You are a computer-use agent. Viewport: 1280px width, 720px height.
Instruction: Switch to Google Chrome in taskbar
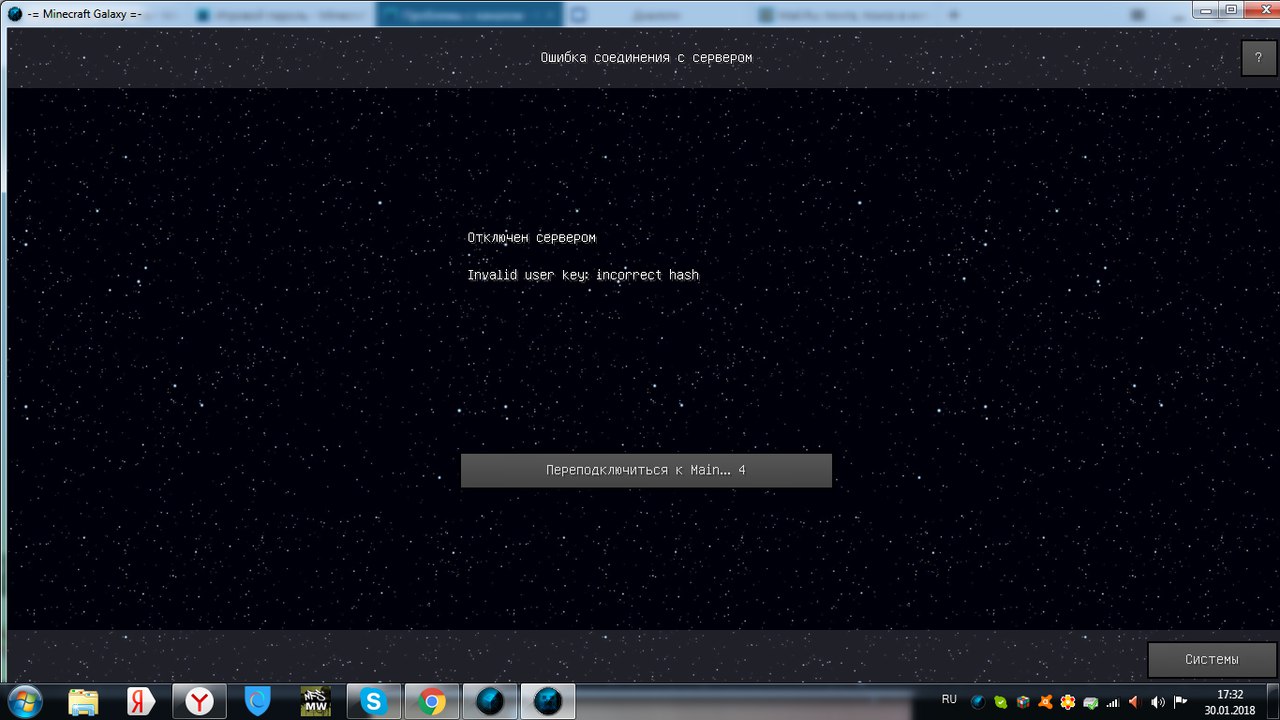pyautogui.click(x=433, y=702)
